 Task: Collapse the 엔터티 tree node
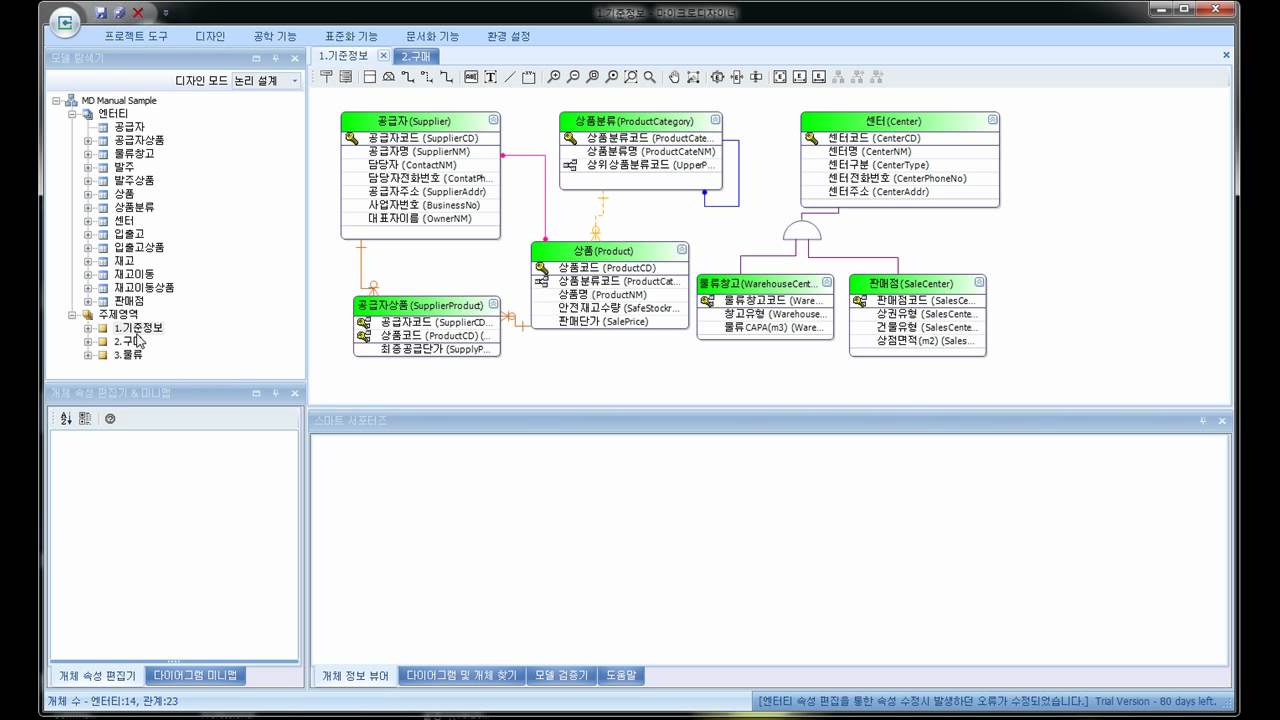click(x=72, y=114)
